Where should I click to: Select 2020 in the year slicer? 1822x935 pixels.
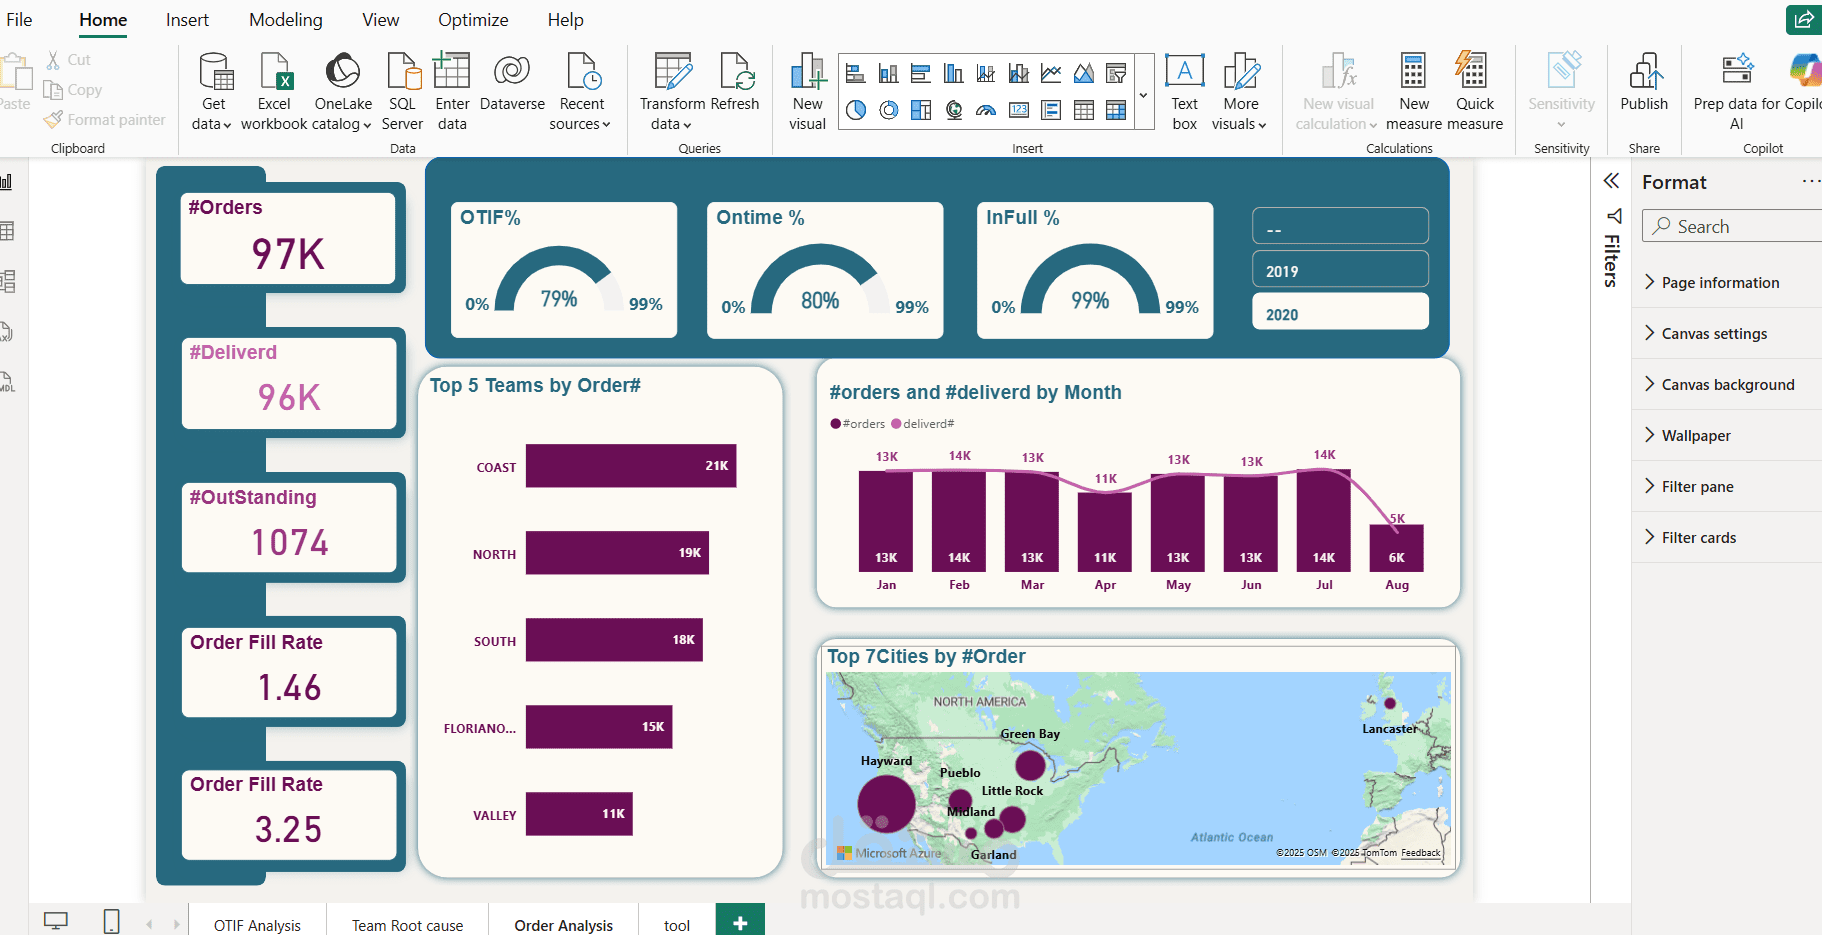click(1340, 313)
